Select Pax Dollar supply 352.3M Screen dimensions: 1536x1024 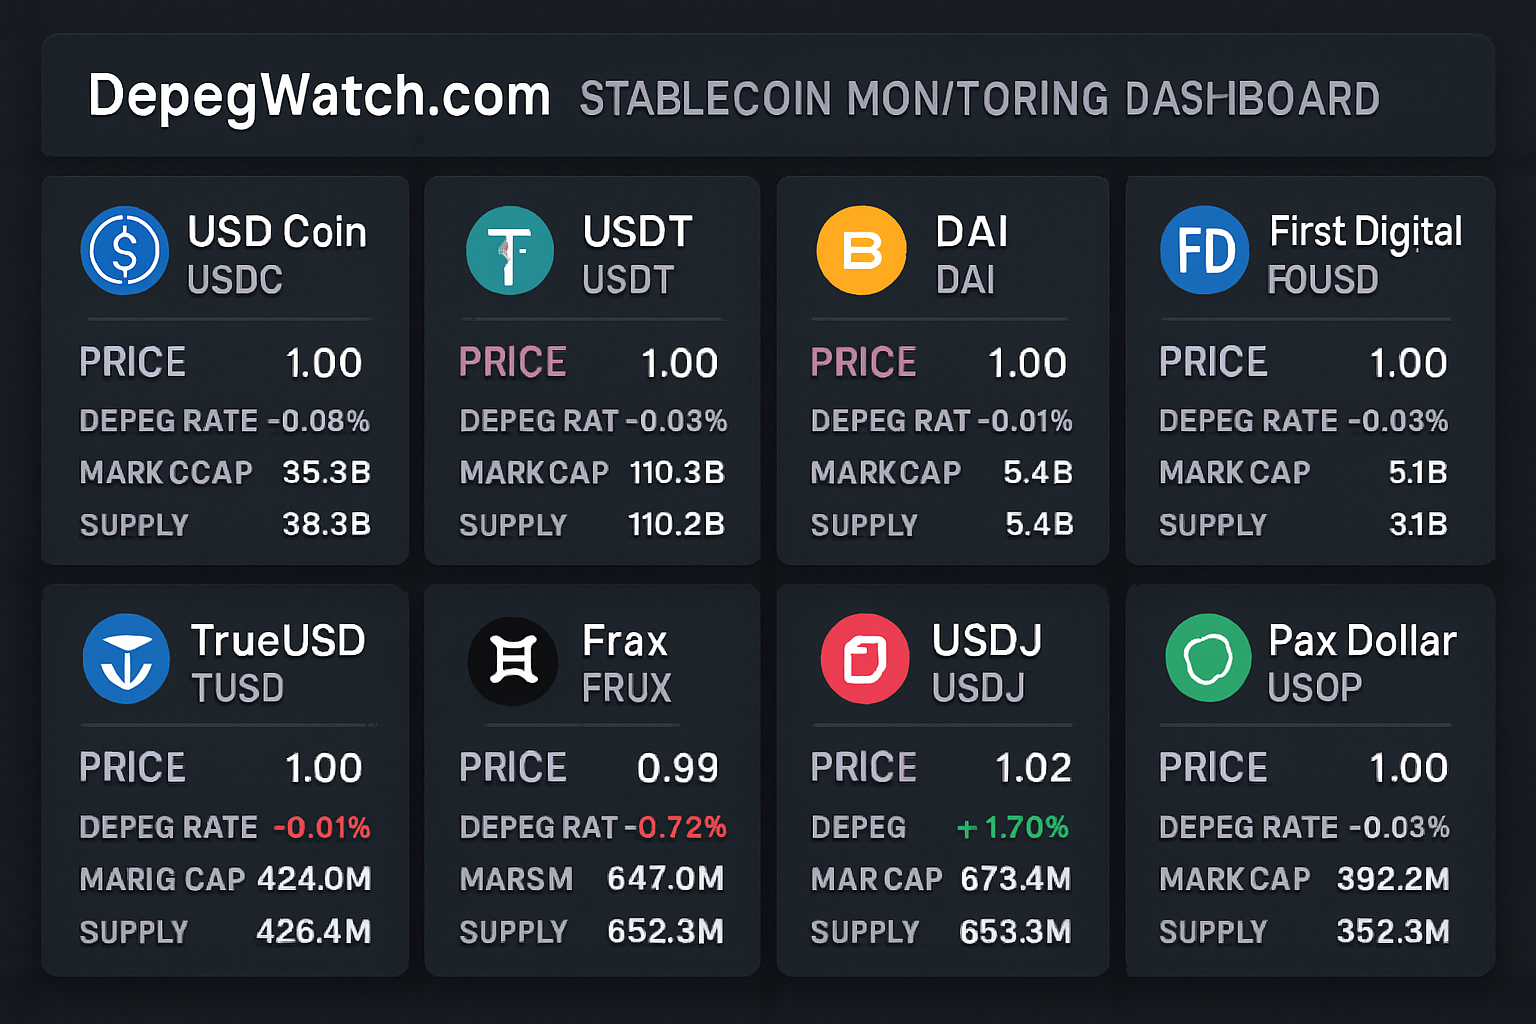(x=1393, y=931)
